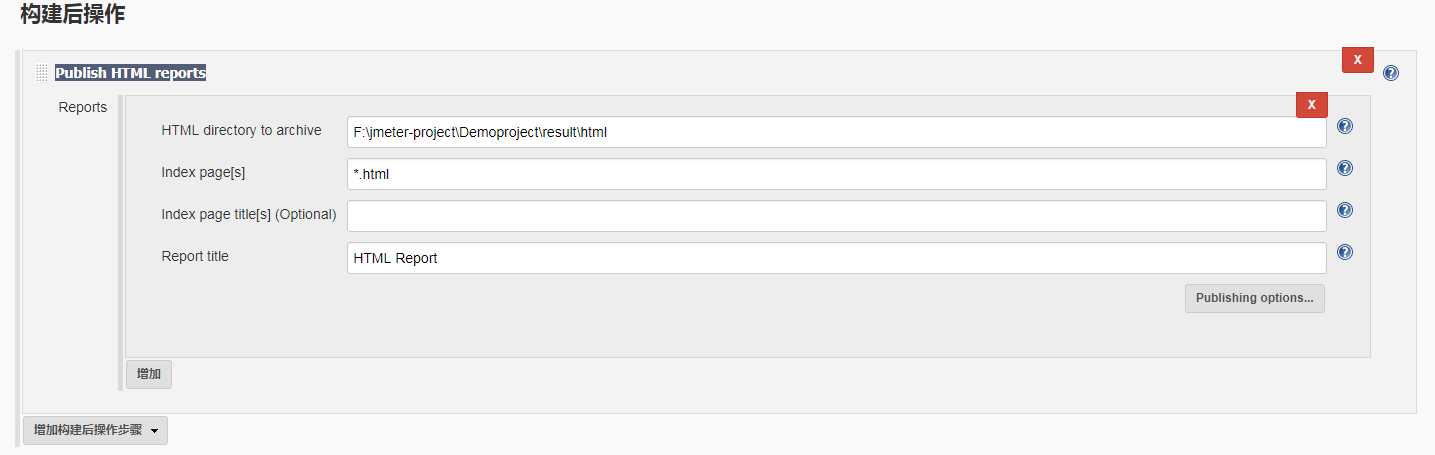Click the HTML directory to archive label
Viewport: 1435px width, 455px height.
[x=241, y=130]
